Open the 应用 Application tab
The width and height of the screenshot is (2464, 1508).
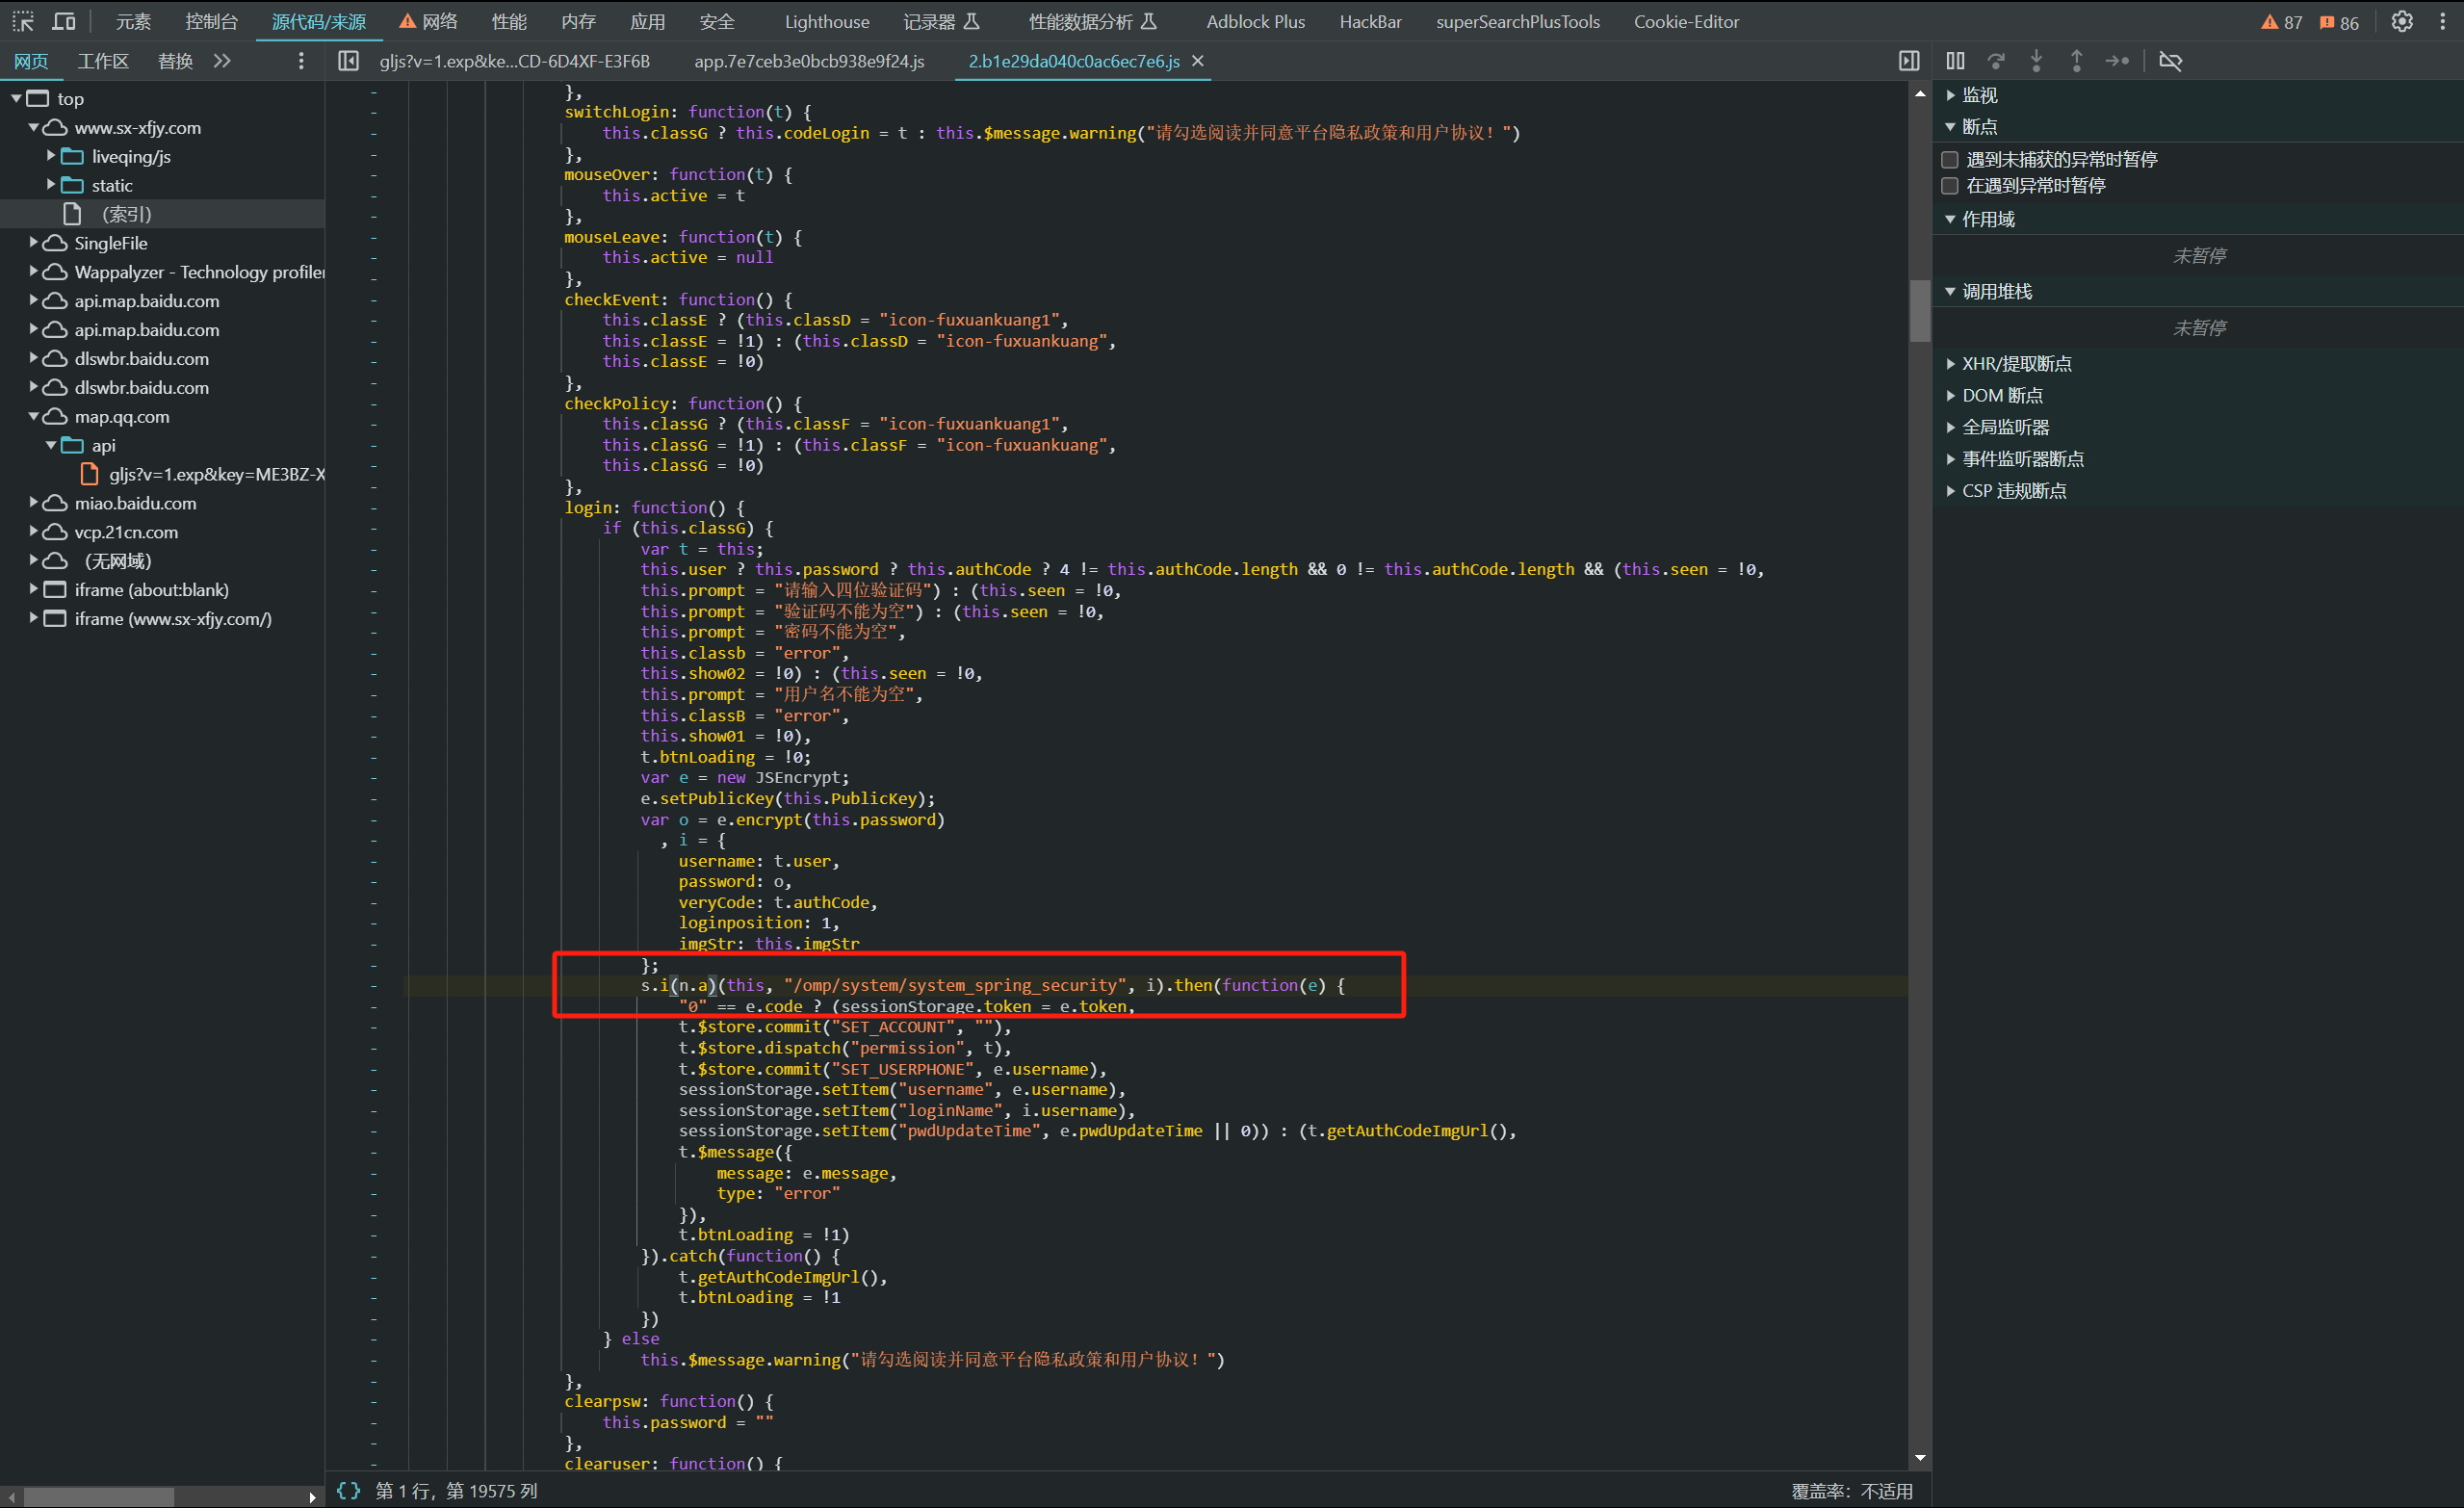tap(647, 21)
